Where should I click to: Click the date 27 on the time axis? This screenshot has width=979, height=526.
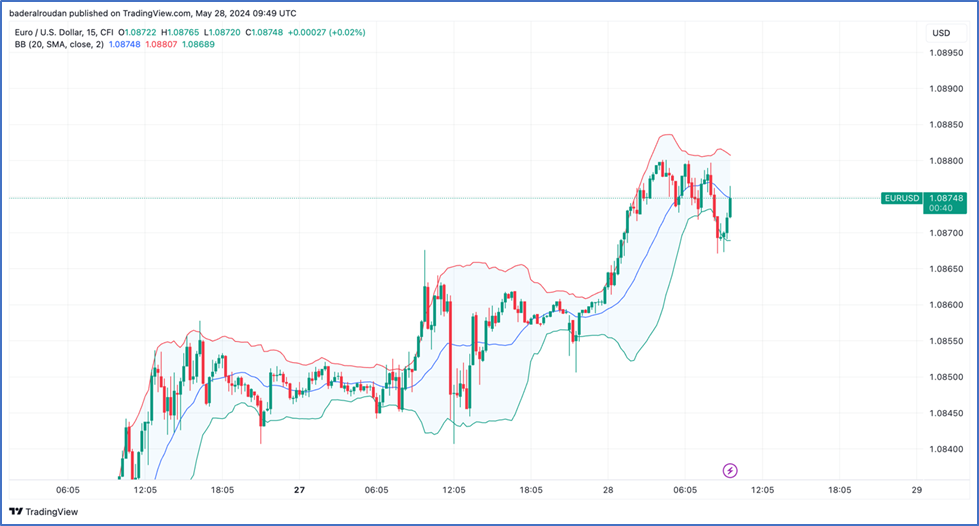[x=299, y=490]
